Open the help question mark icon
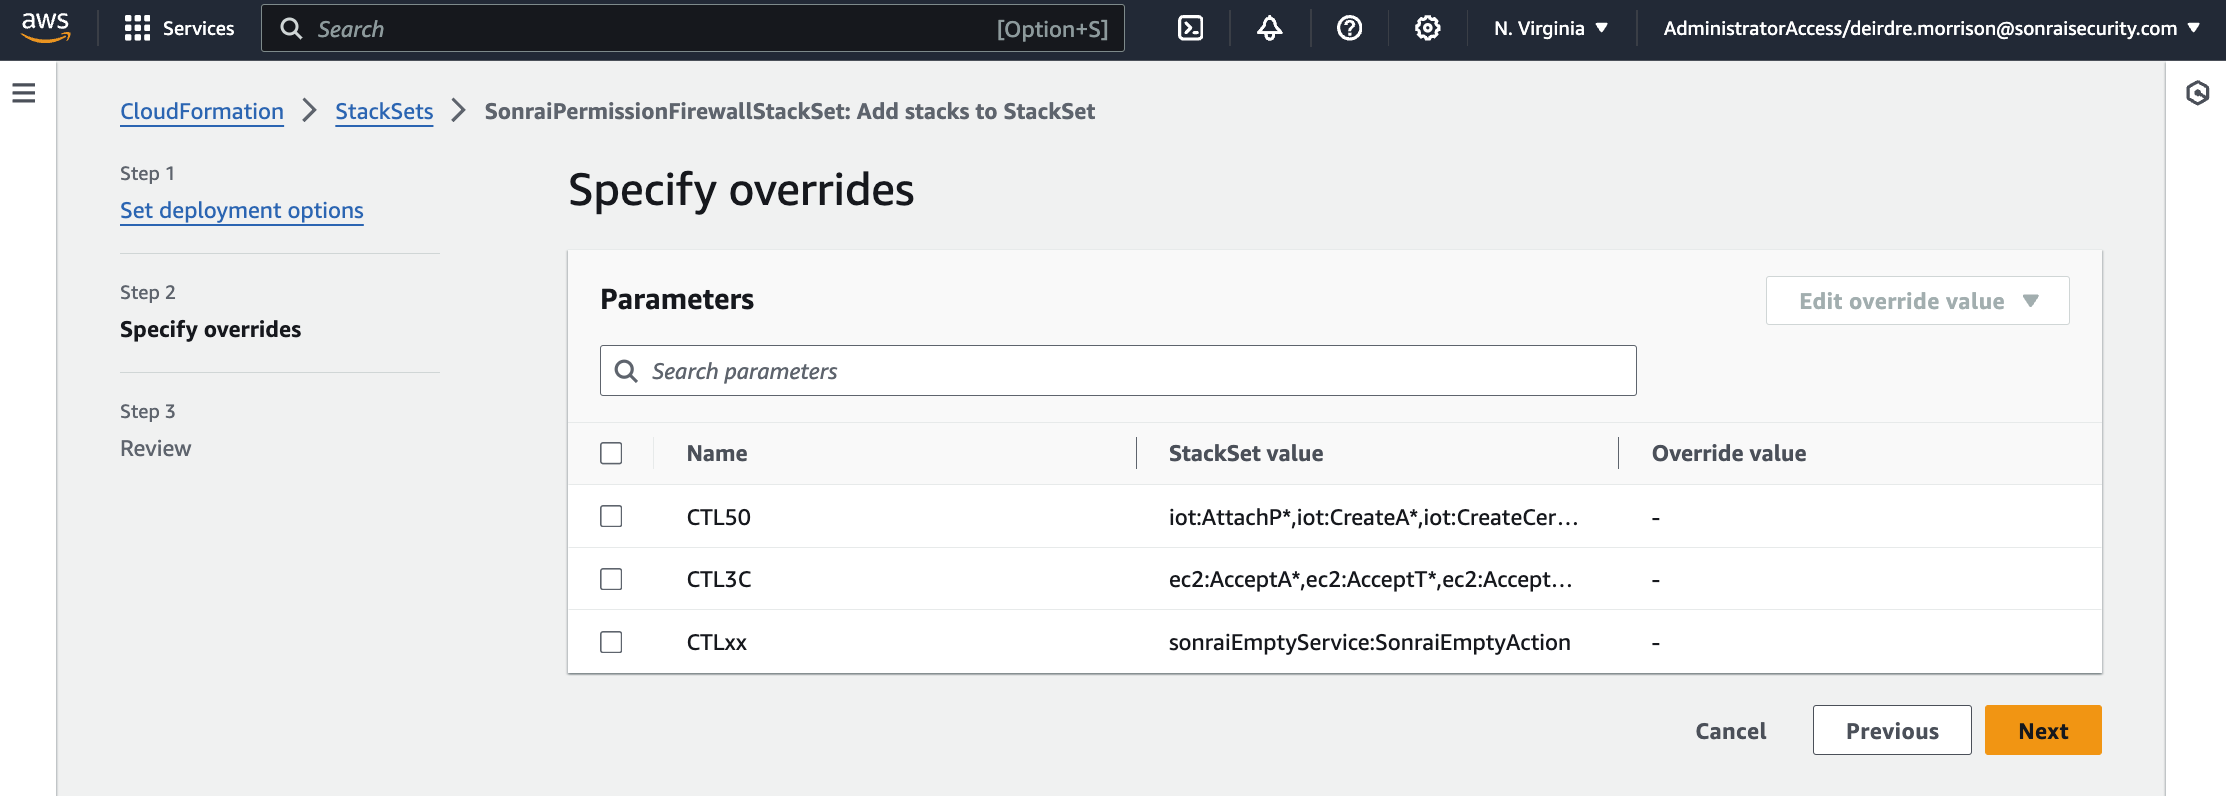The height and width of the screenshot is (796, 2226). pyautogui.click(x=1349, y=28)
